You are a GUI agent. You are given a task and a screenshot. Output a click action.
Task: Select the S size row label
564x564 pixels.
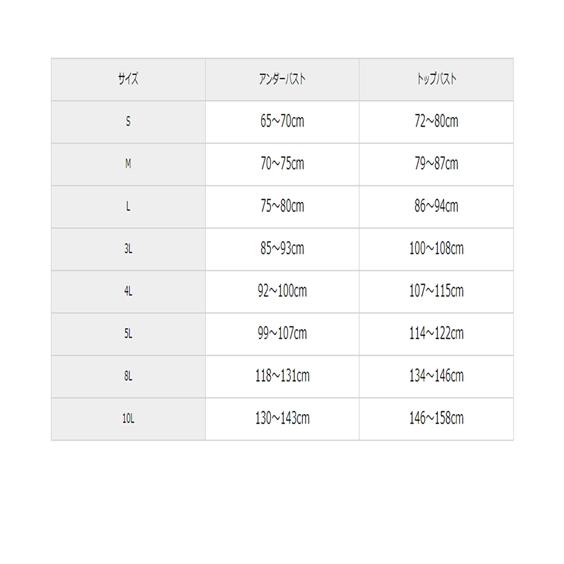[128, 122]
